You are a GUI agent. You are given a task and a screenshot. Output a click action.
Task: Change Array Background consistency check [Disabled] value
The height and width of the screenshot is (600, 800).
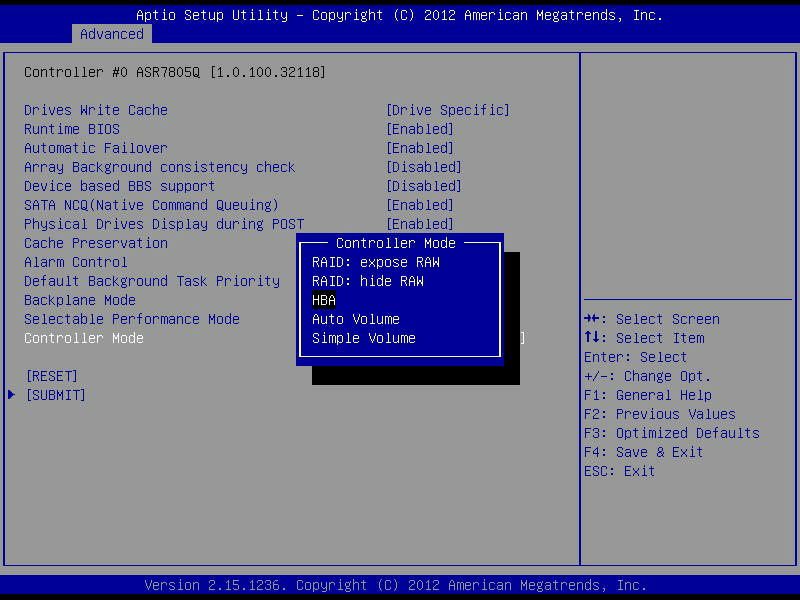(x=423, y=167)
